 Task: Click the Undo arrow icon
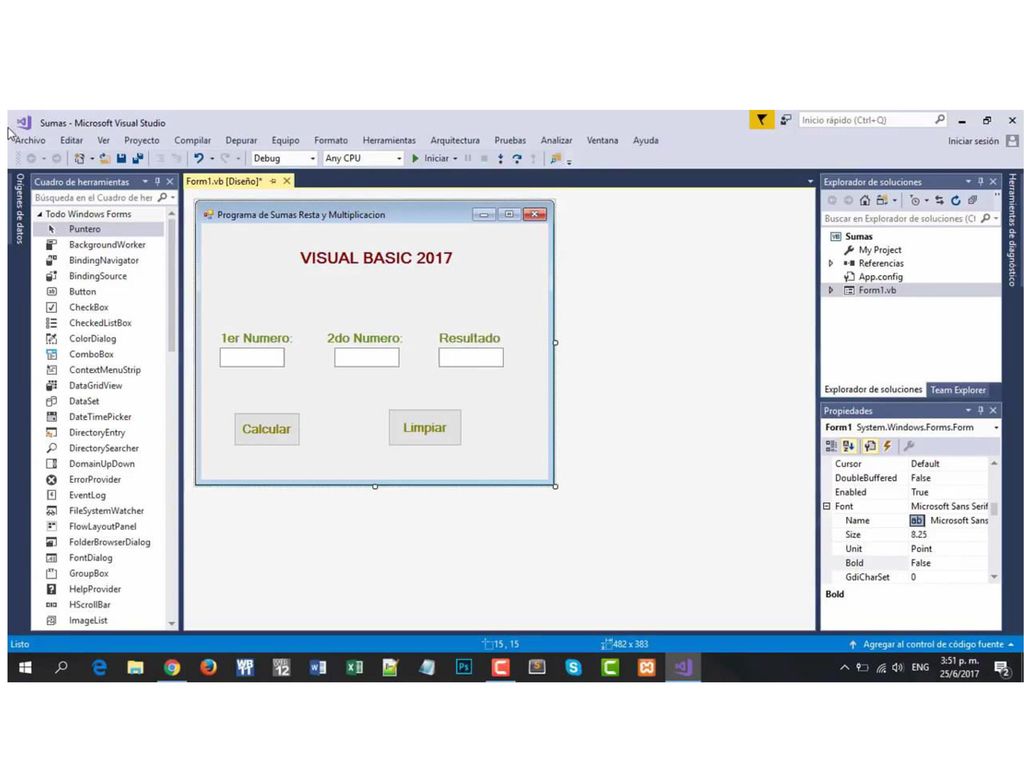(x=199, y=158)
